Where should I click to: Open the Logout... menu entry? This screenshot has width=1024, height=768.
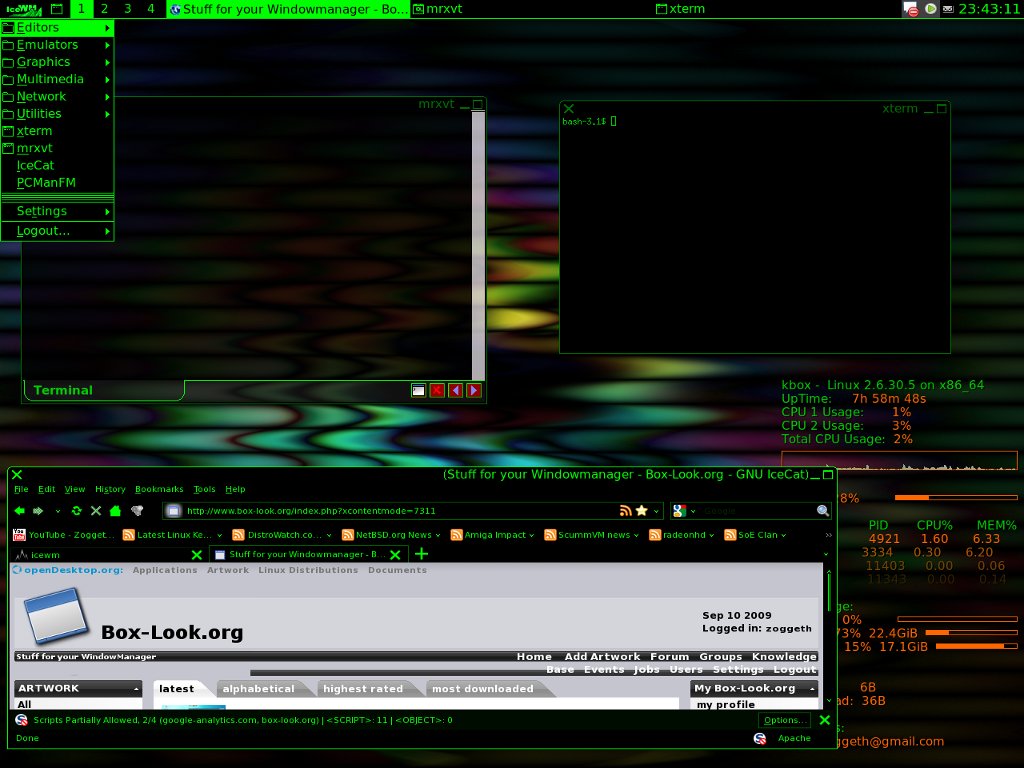(57, 231)
